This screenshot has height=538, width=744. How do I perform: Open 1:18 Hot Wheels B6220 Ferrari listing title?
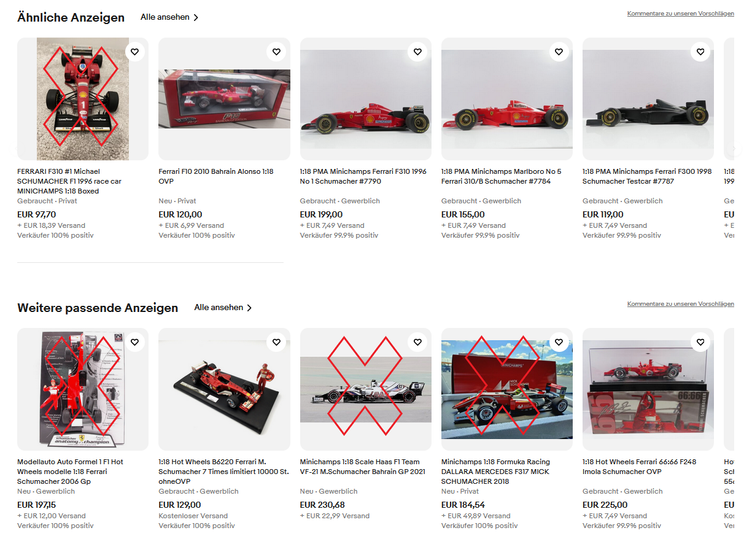(223, 471)
